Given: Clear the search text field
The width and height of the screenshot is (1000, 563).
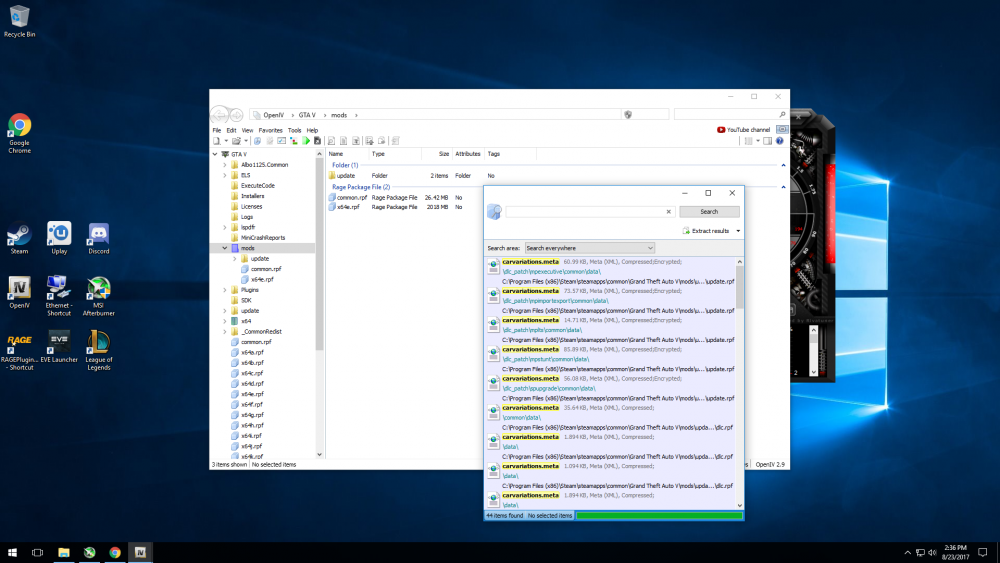Looking at the screenshot, I should (669, 212).
